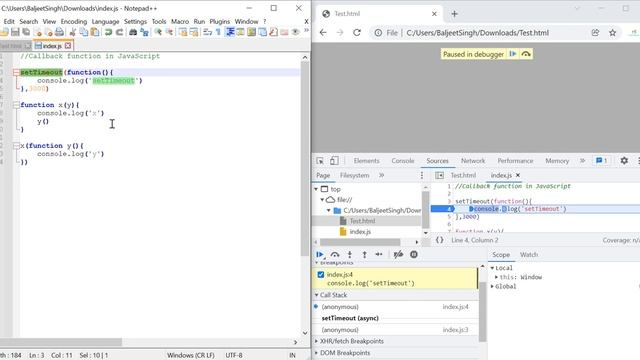The image size is (640, 360).
Task: Toggle pause on exceptions icon
Action: tap(413, 254)
